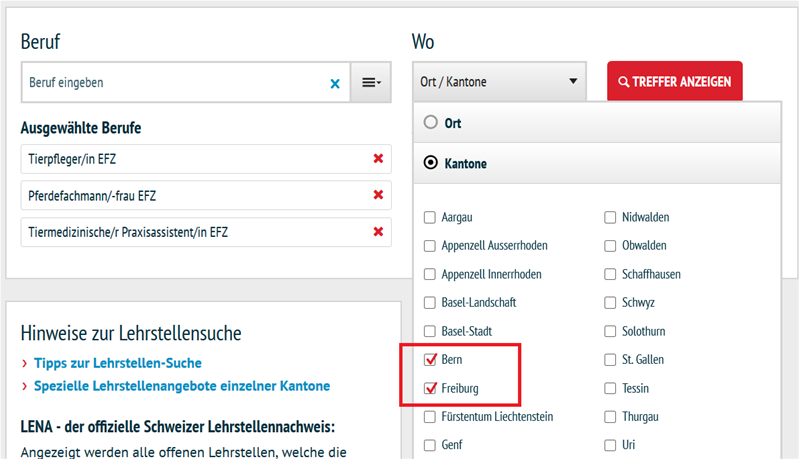Tick the St. Gallen checkbox
Viewport: 799px width, 459px height.
coord(610,359)
